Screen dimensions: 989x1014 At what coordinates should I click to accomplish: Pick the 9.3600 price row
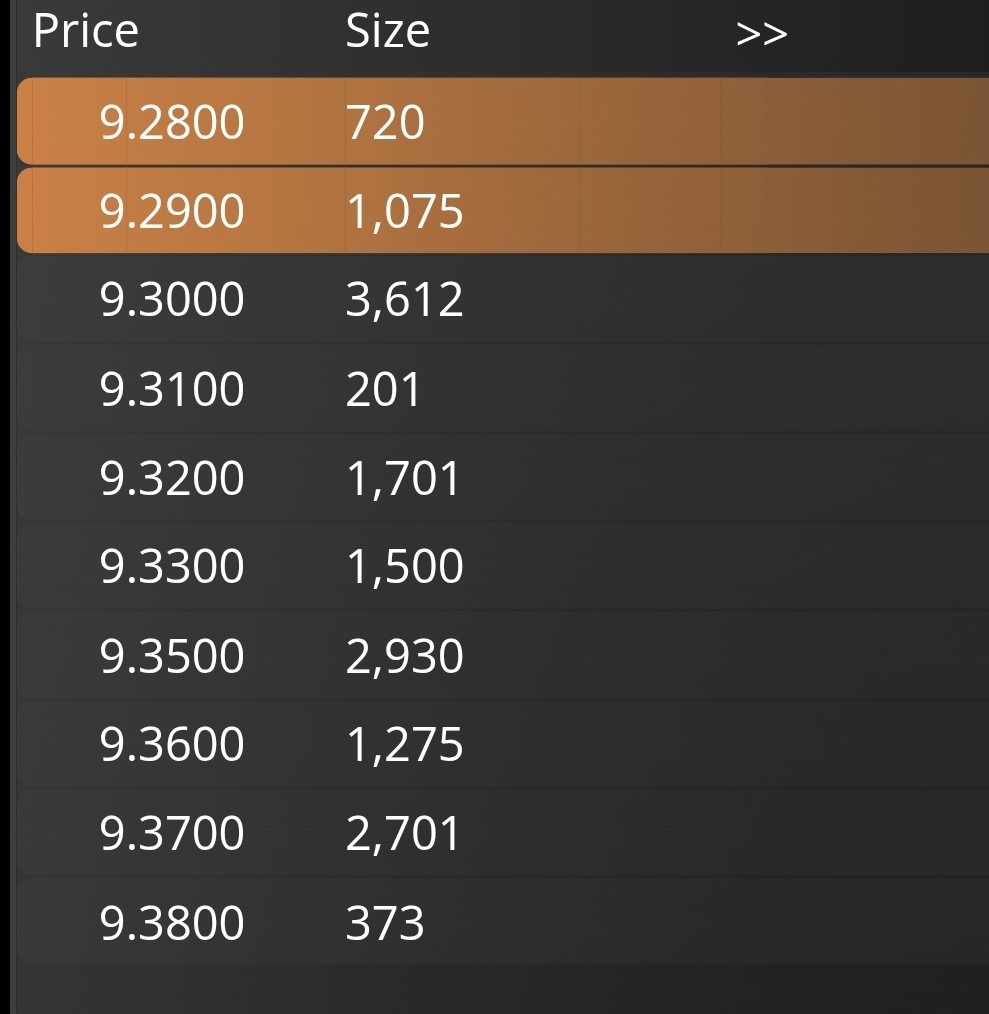[172, 745]
